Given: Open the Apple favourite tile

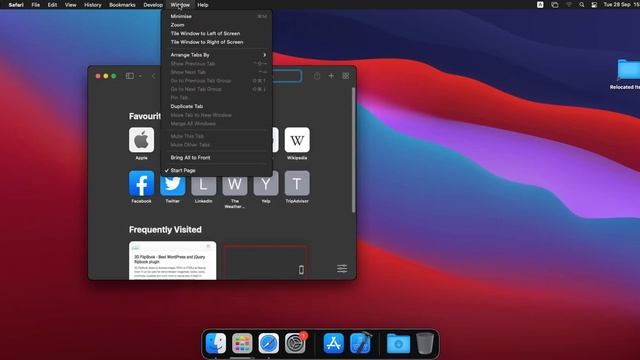Looking at the screenshot, I should click(x=141, y=140).
